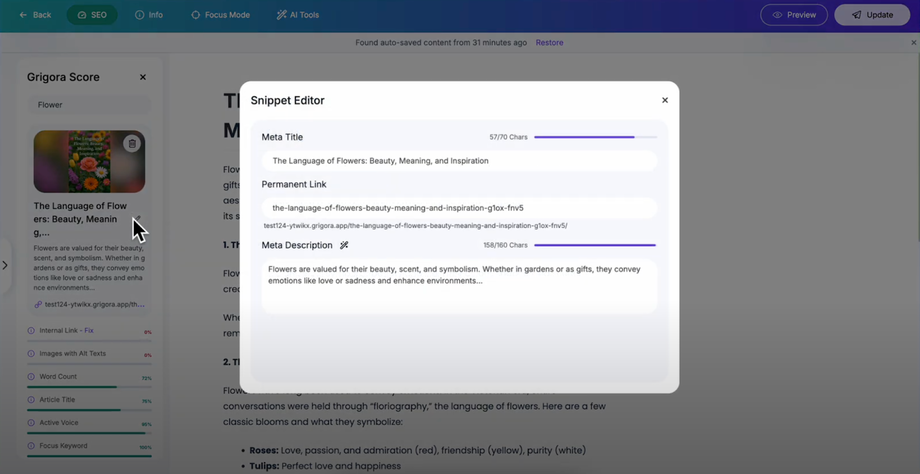Click the Update button

[x=872, y=15]
